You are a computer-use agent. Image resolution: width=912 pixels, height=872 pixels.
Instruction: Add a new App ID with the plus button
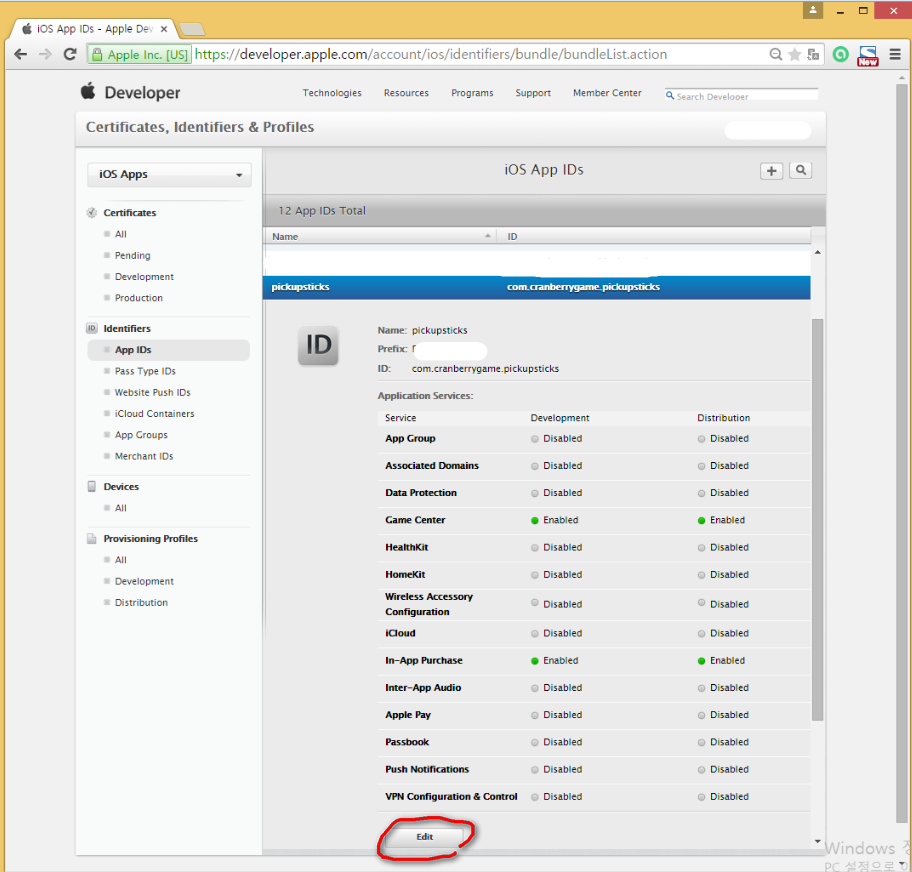pos(771,170)
